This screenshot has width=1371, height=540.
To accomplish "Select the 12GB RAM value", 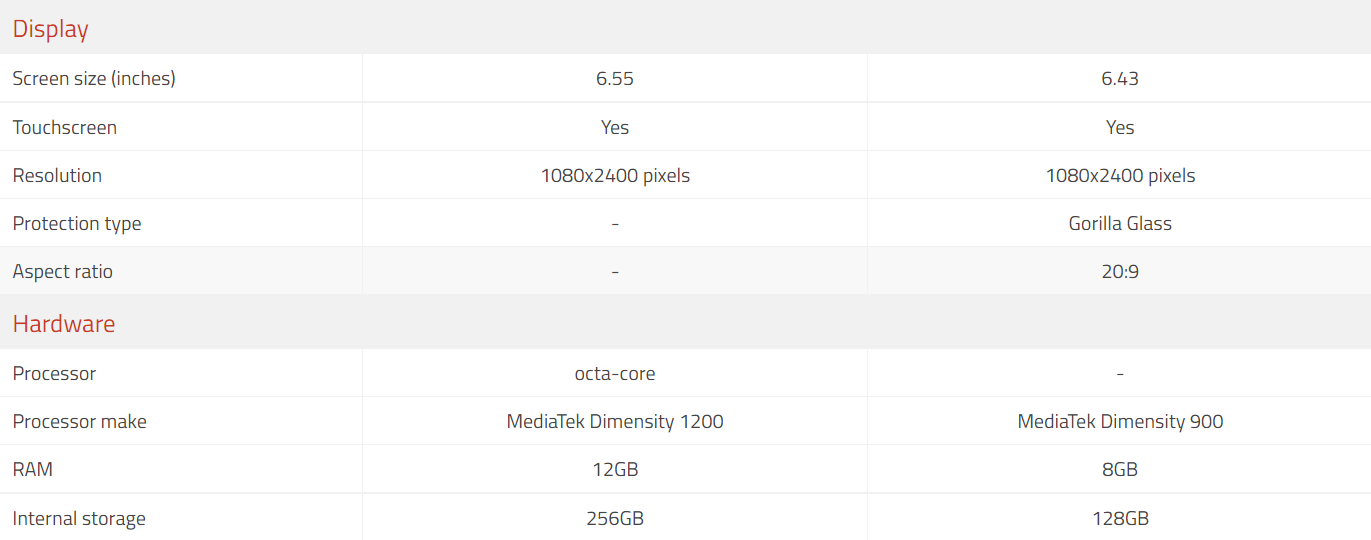I will tap(615, 469).
